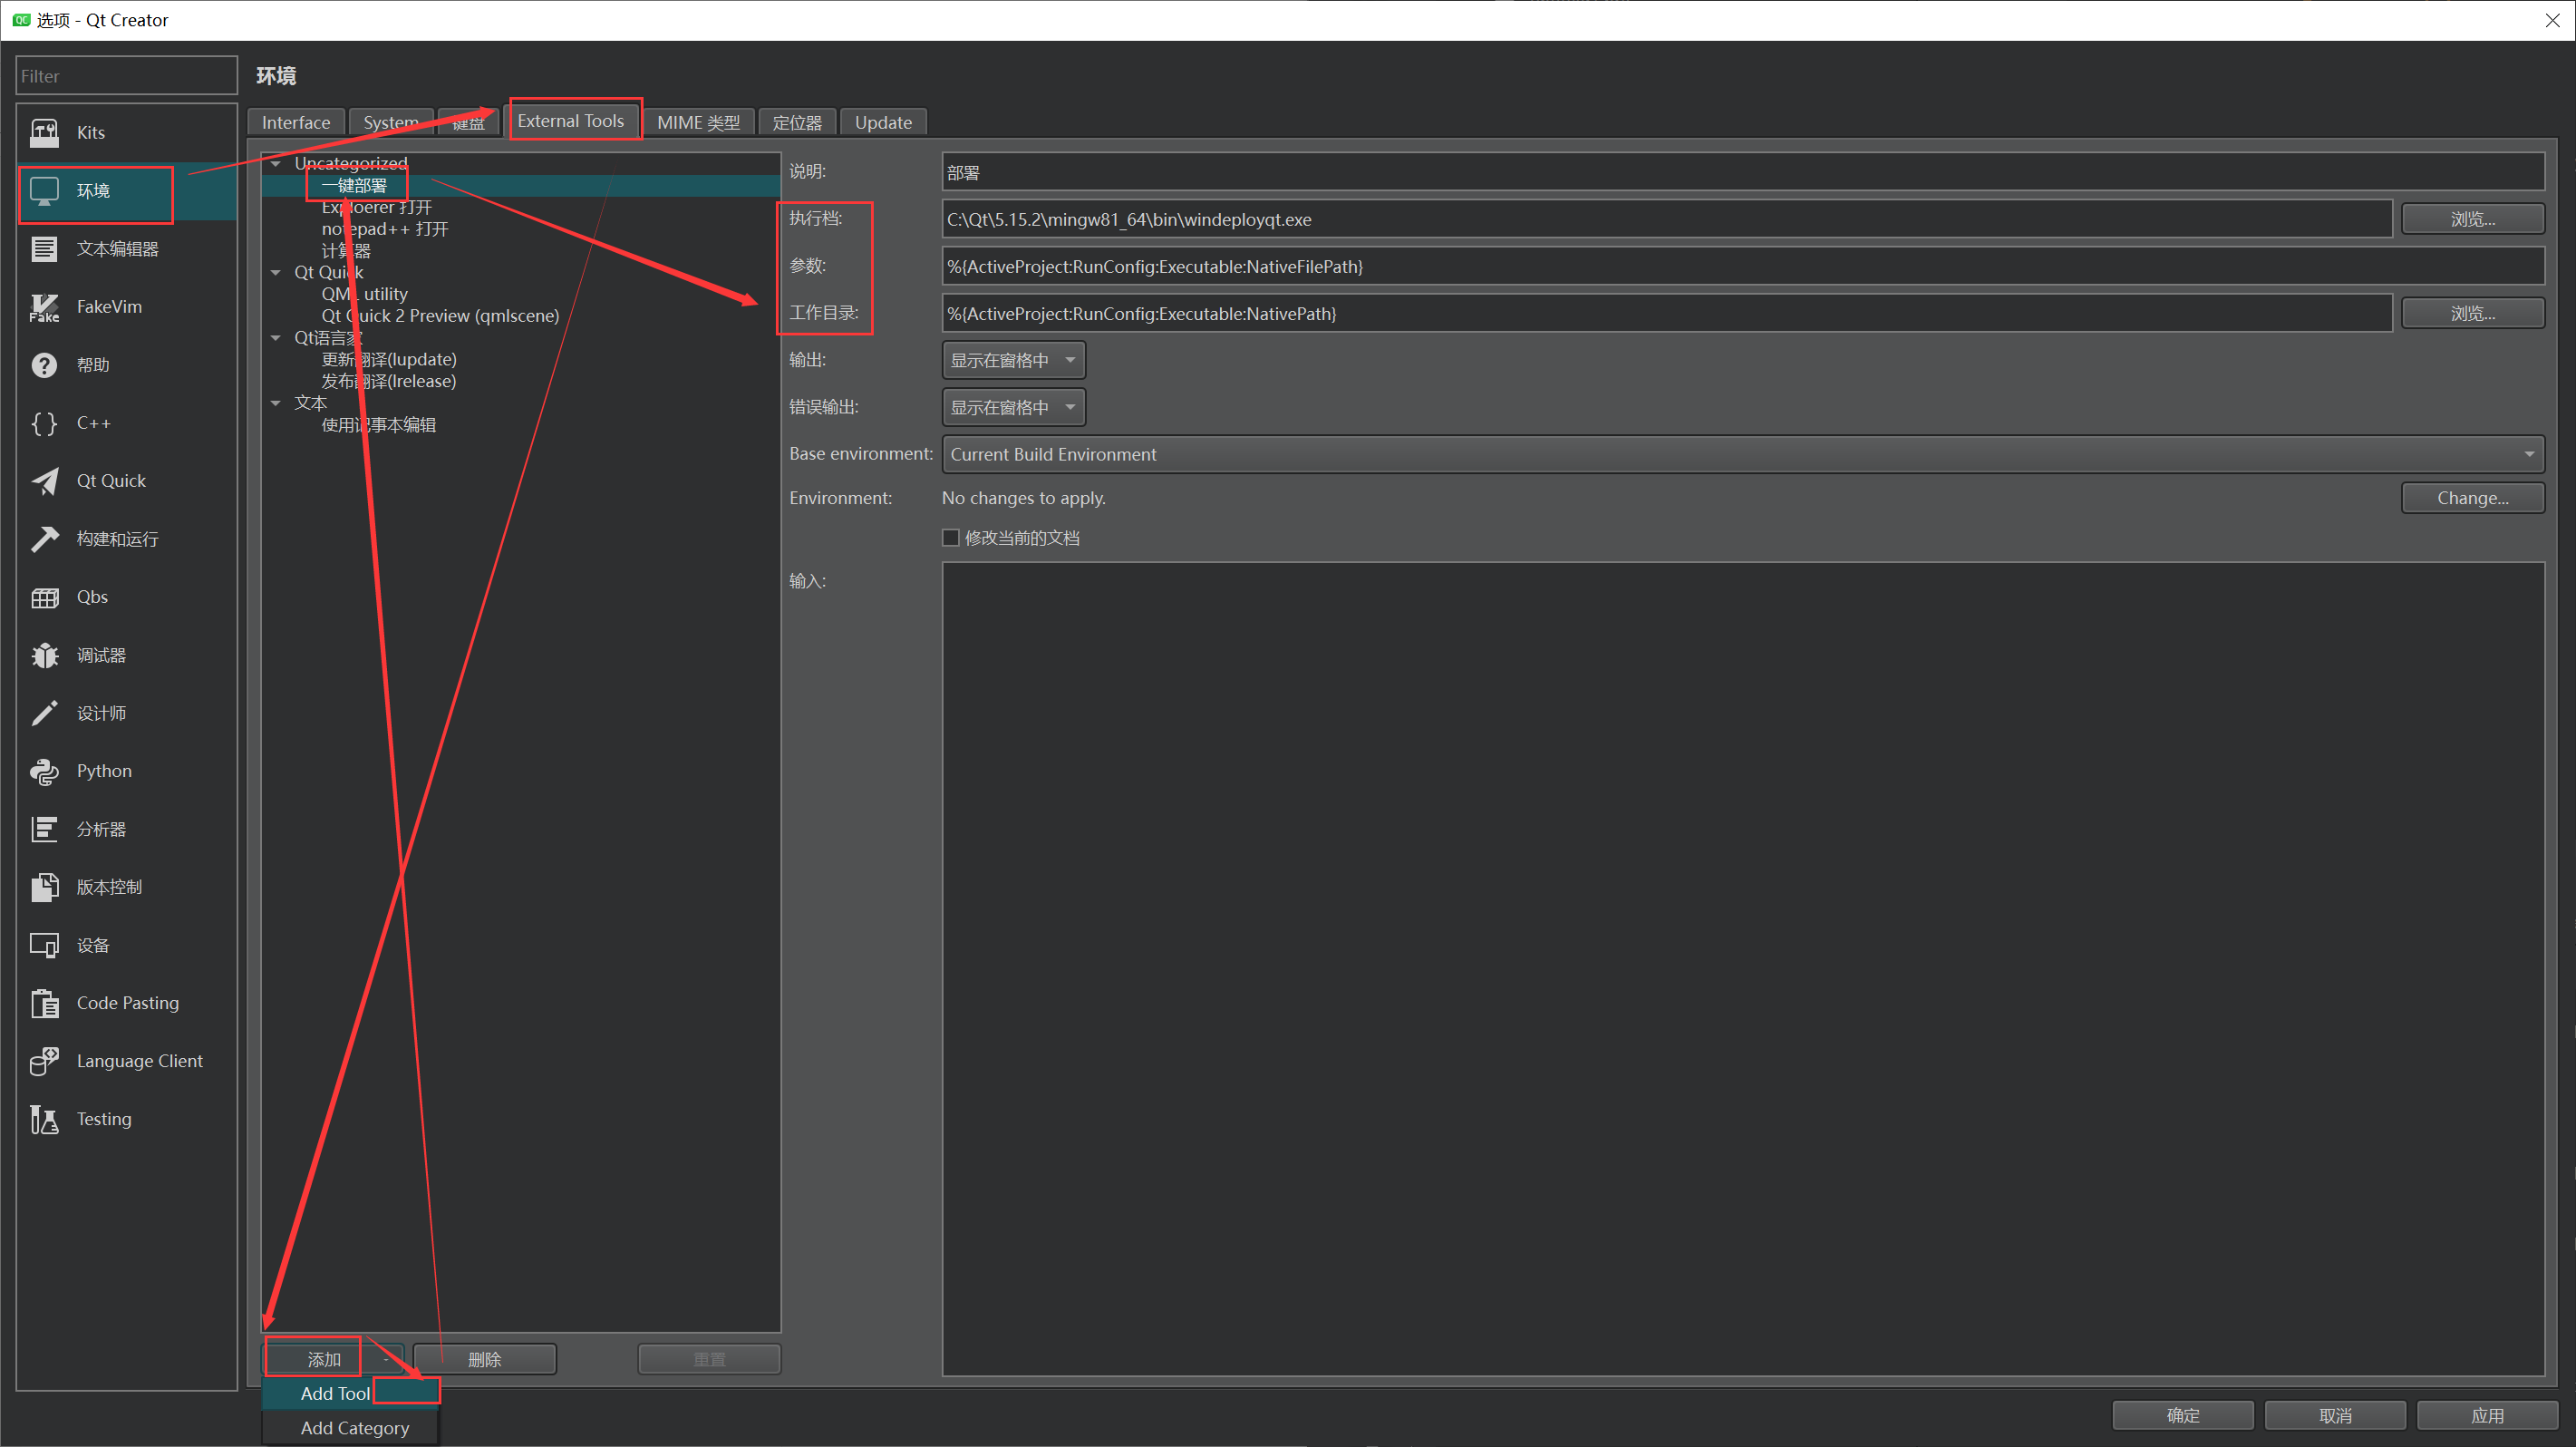Switch to the Interface tab
The width and height of the screenshot is (2576, 1447).
tap(296, 122)
